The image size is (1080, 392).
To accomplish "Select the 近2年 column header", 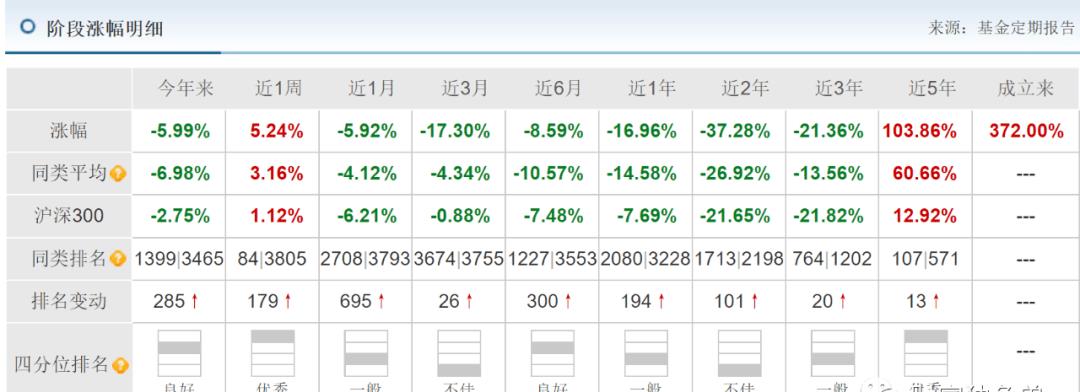I will pyautogui.click(x=745, y=88).
